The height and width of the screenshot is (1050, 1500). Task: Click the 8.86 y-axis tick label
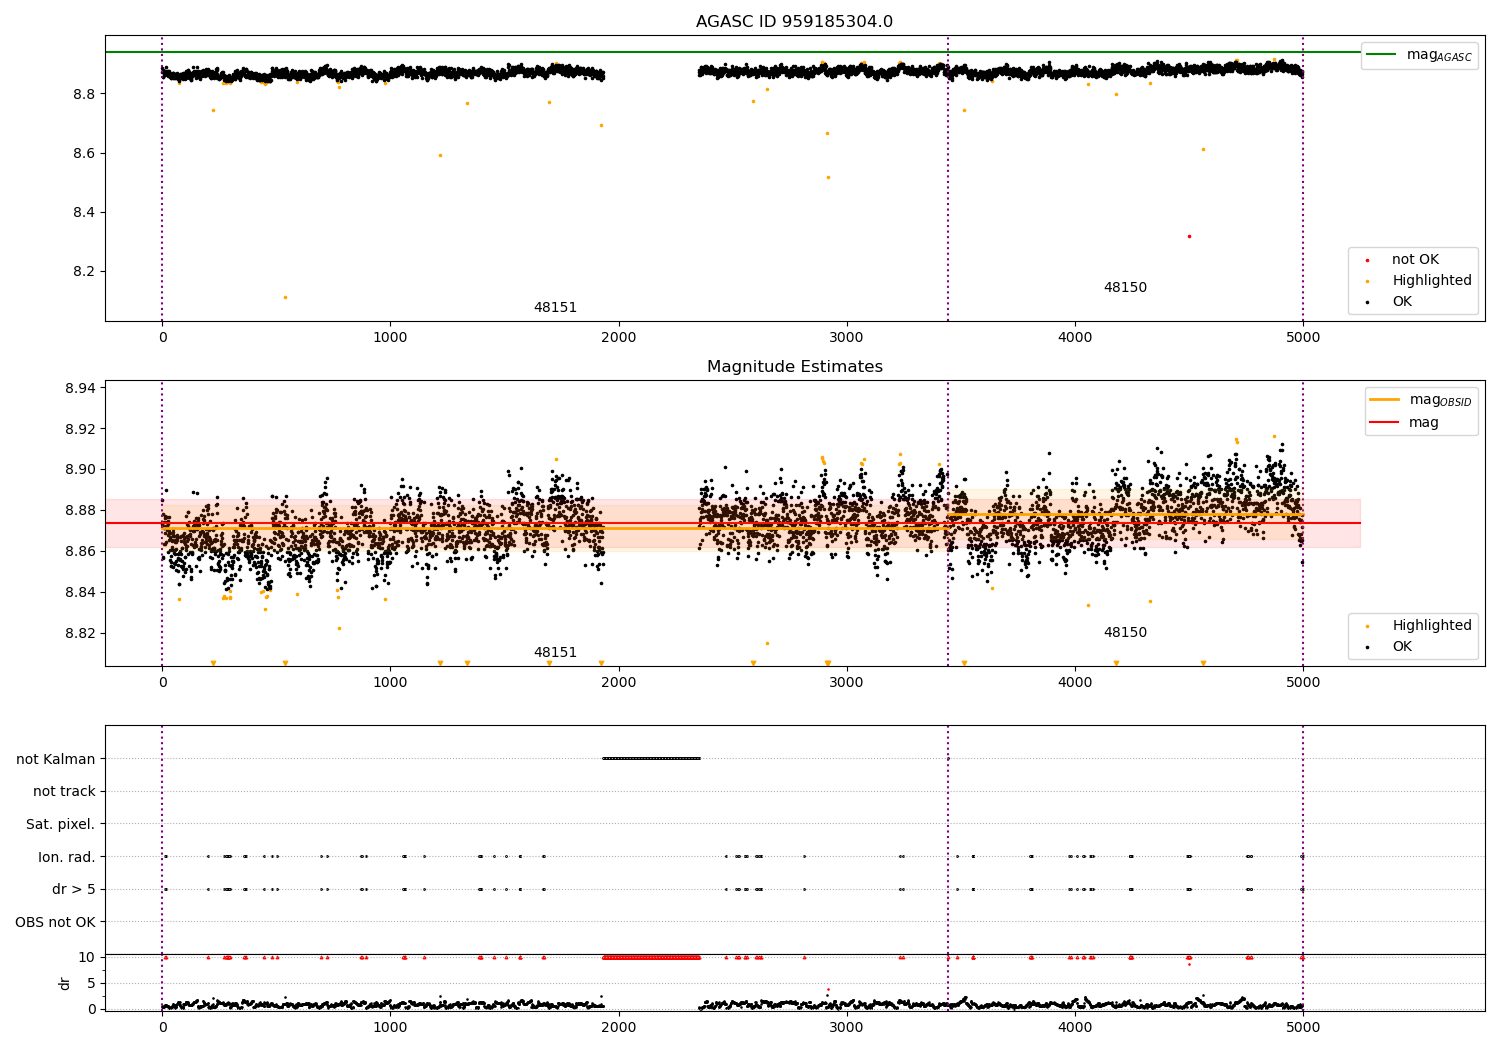[x=80, y=552]
